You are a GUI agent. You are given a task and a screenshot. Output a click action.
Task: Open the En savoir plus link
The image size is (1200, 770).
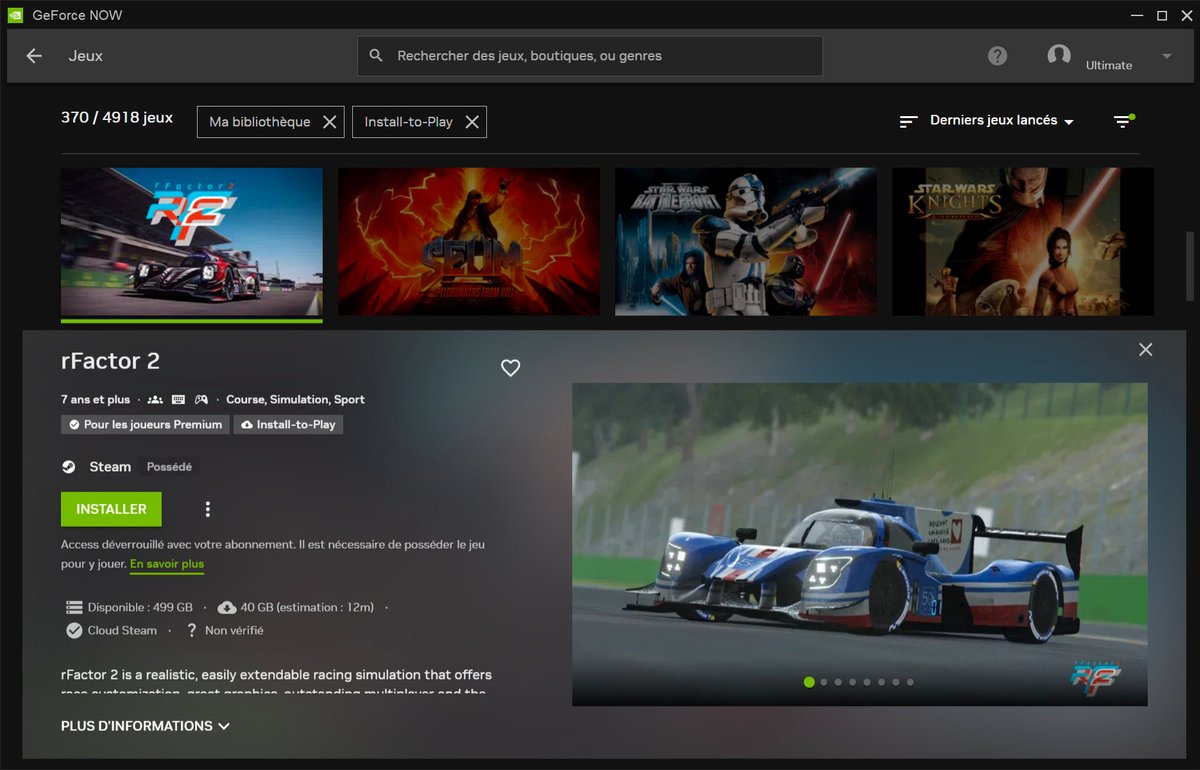click(166, 564)
